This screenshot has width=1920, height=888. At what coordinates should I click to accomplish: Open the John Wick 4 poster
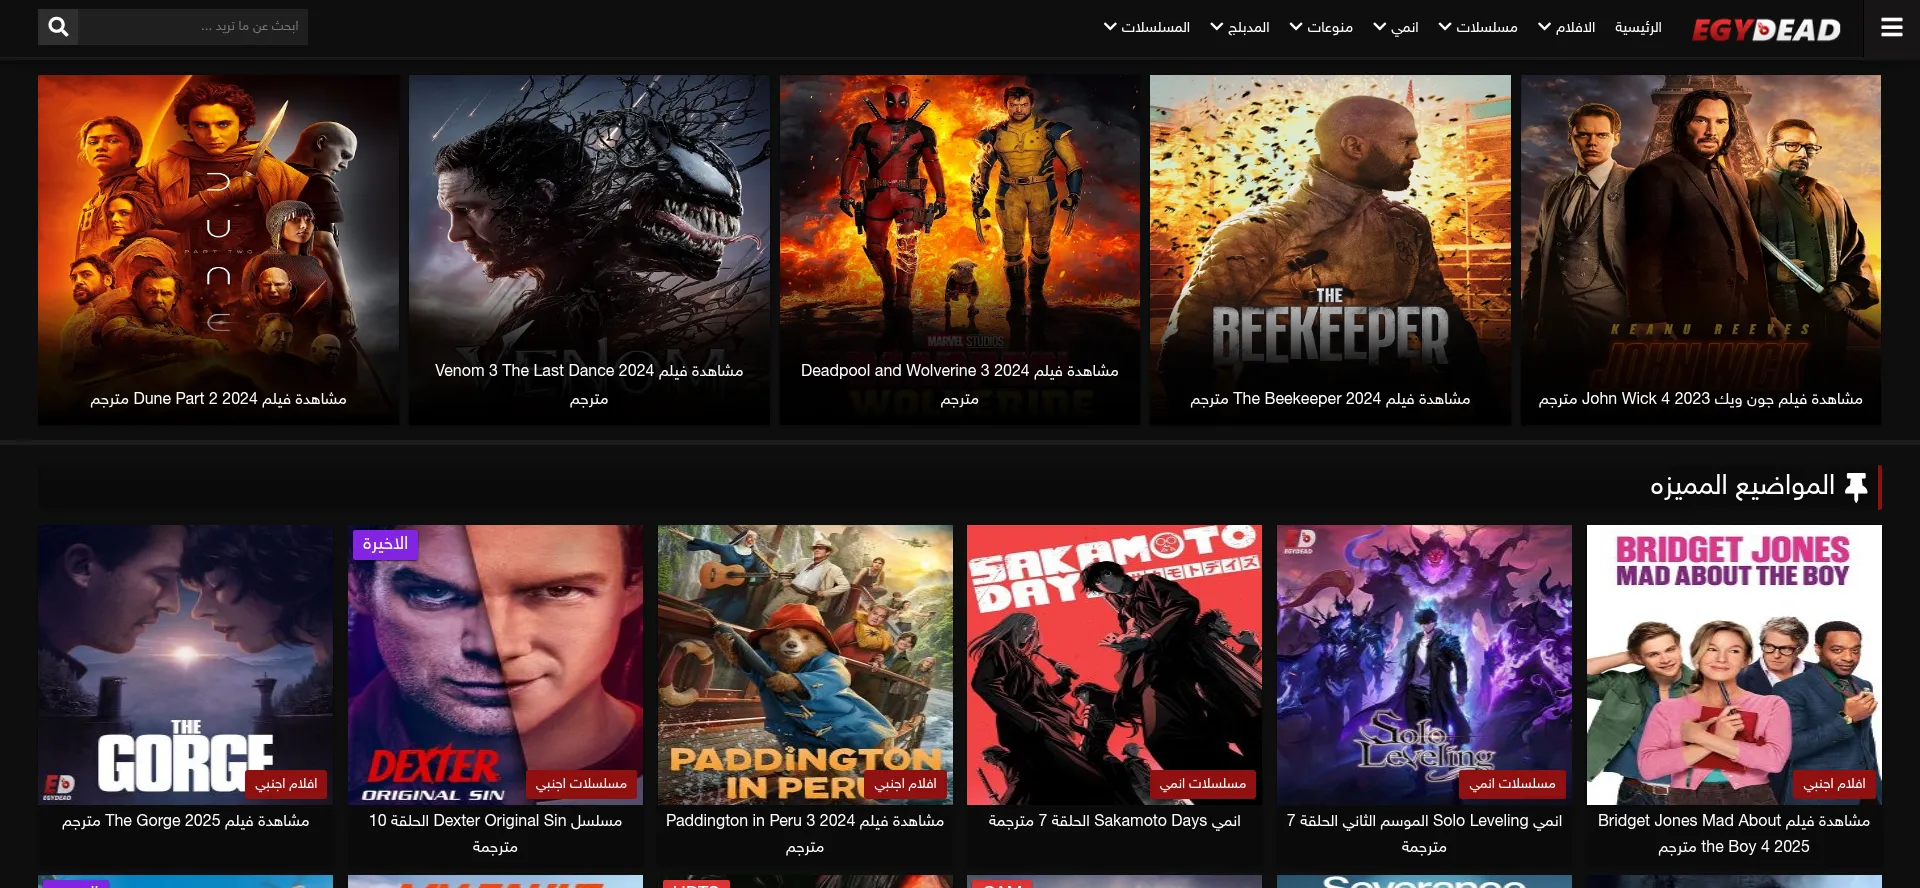1700,250
